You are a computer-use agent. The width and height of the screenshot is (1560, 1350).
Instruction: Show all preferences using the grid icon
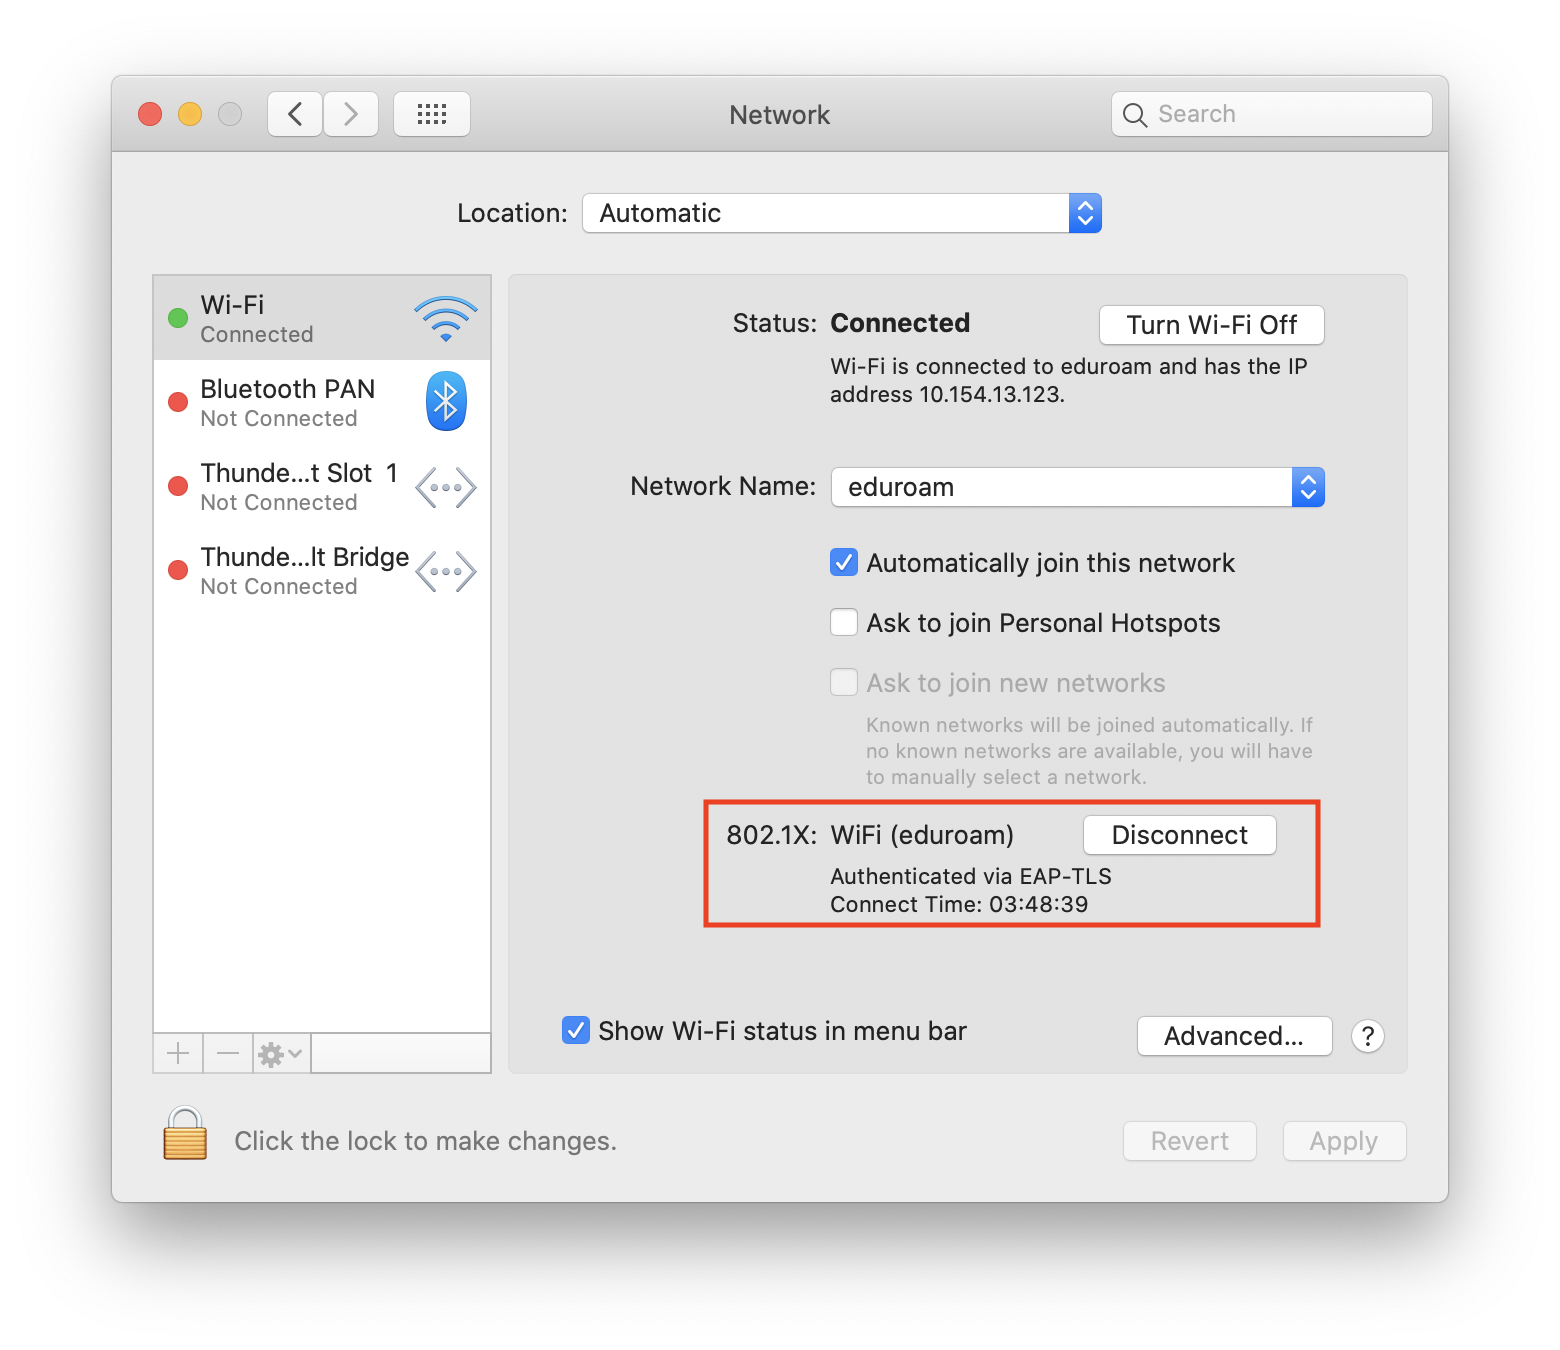pos(432,114)
